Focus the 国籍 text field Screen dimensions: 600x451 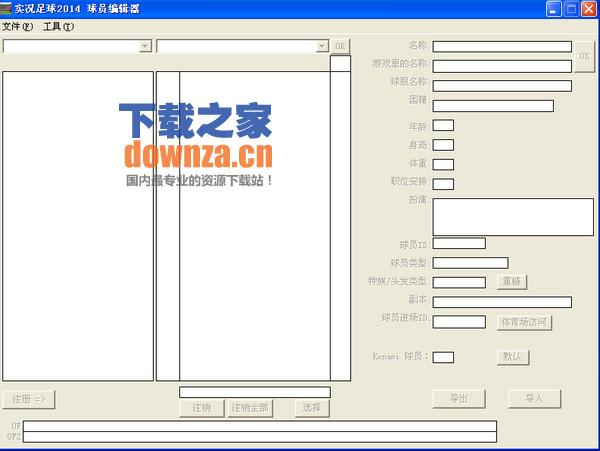pyautogui.click(x=493, y=106)
